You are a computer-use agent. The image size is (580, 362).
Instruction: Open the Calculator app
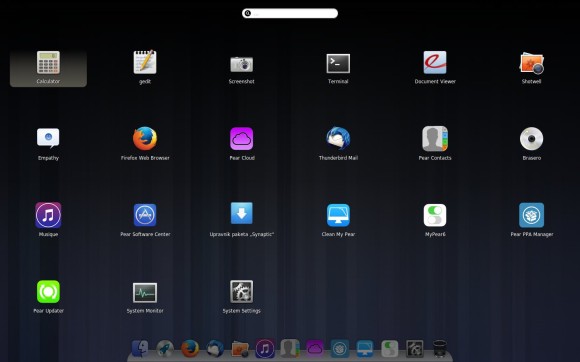48,63
